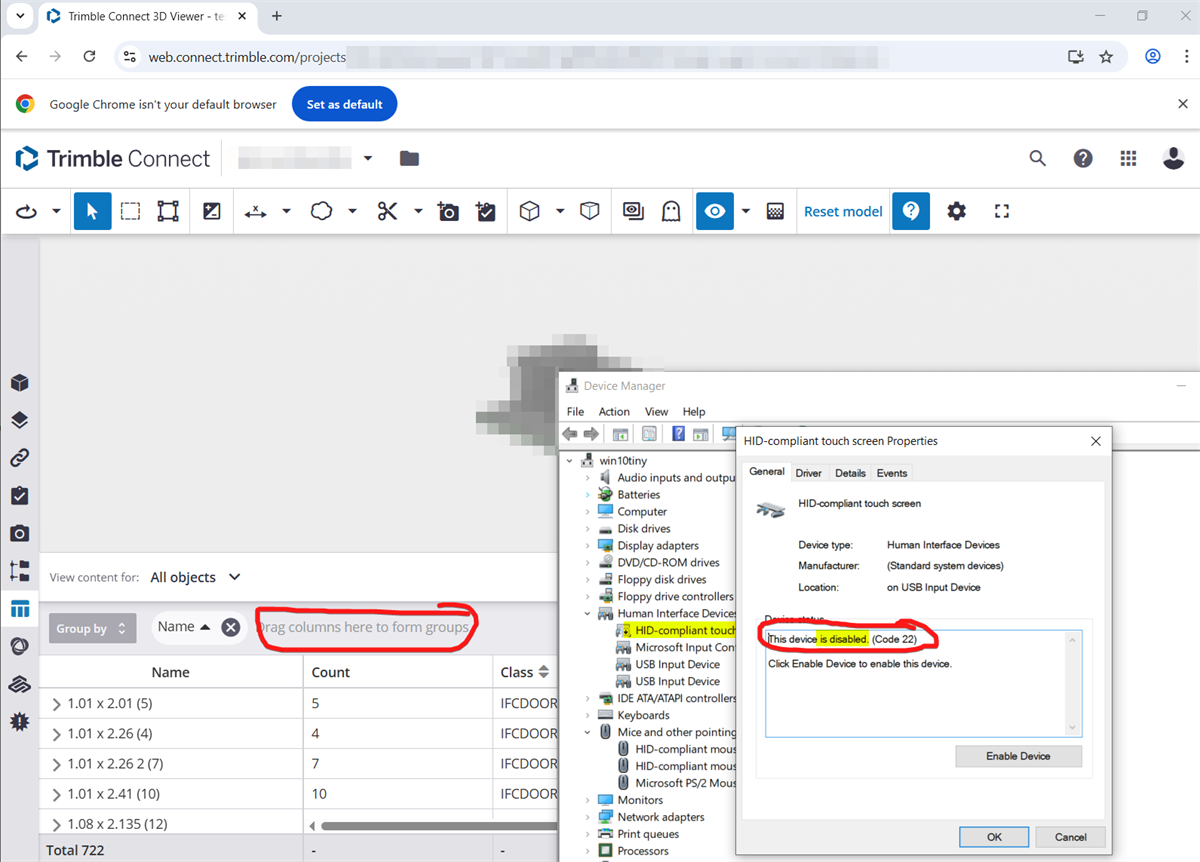The width and height of the screenshot is (1200, 862).
Task: Open the Group by selector
Action: 92,628
